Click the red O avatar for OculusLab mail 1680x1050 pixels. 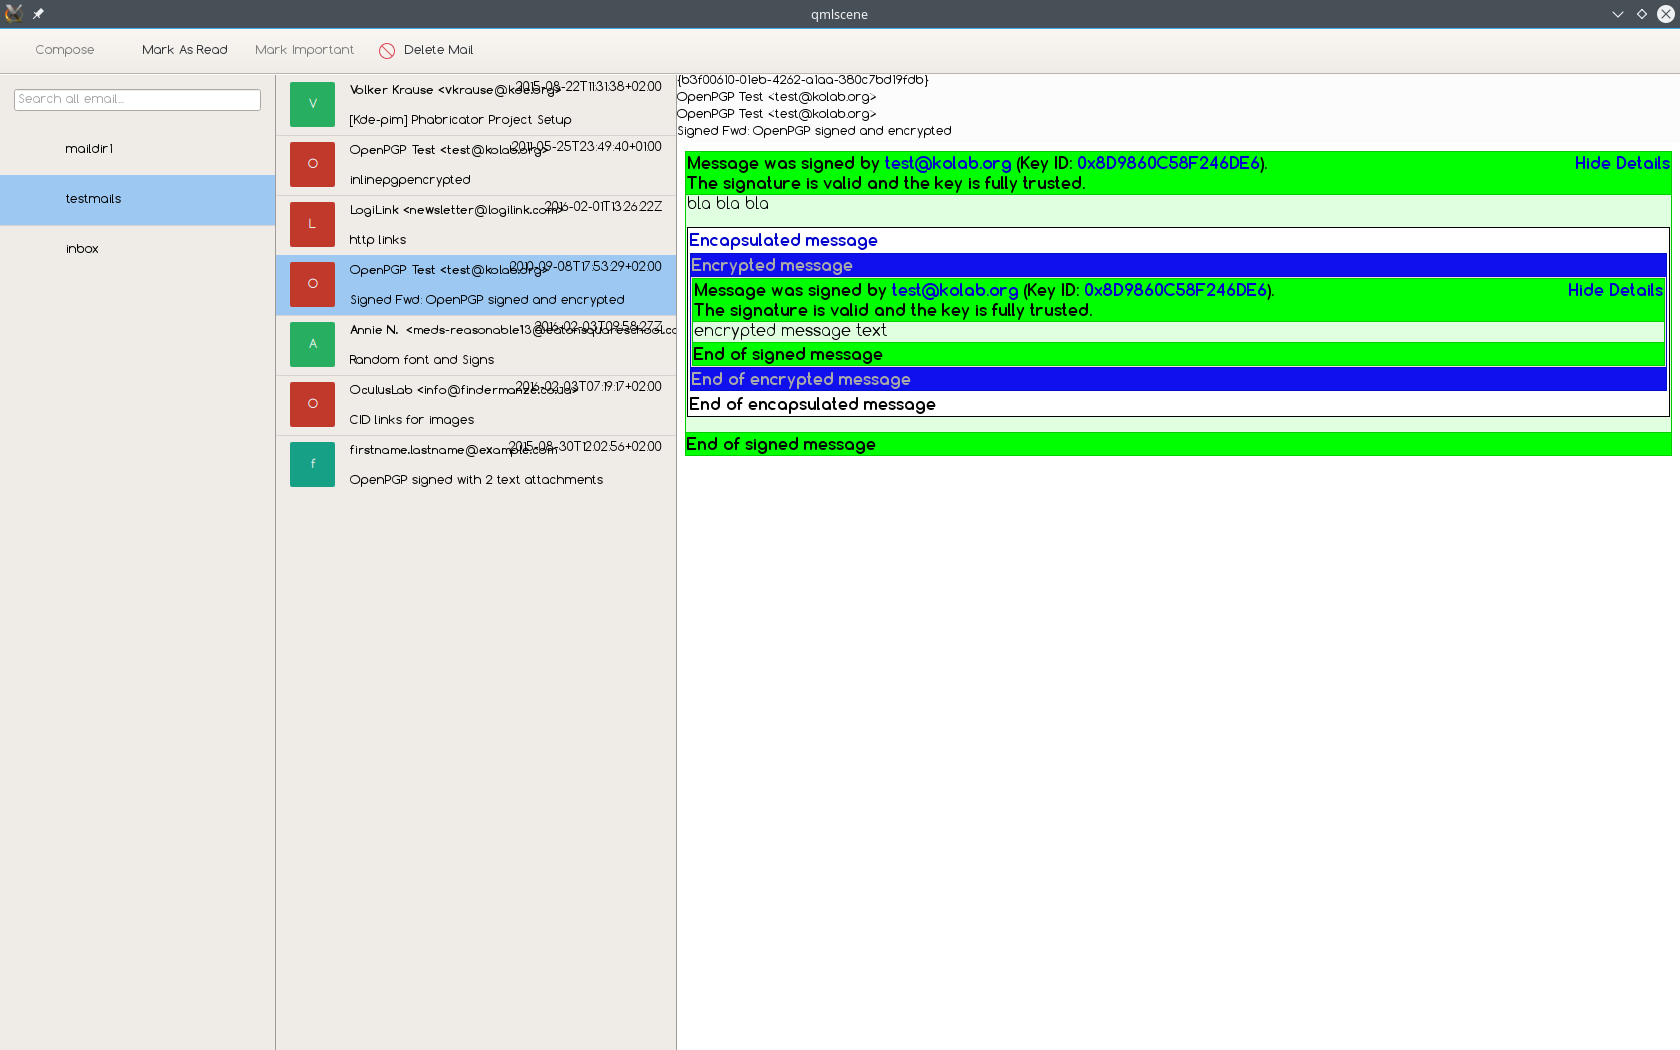(312, 404)
